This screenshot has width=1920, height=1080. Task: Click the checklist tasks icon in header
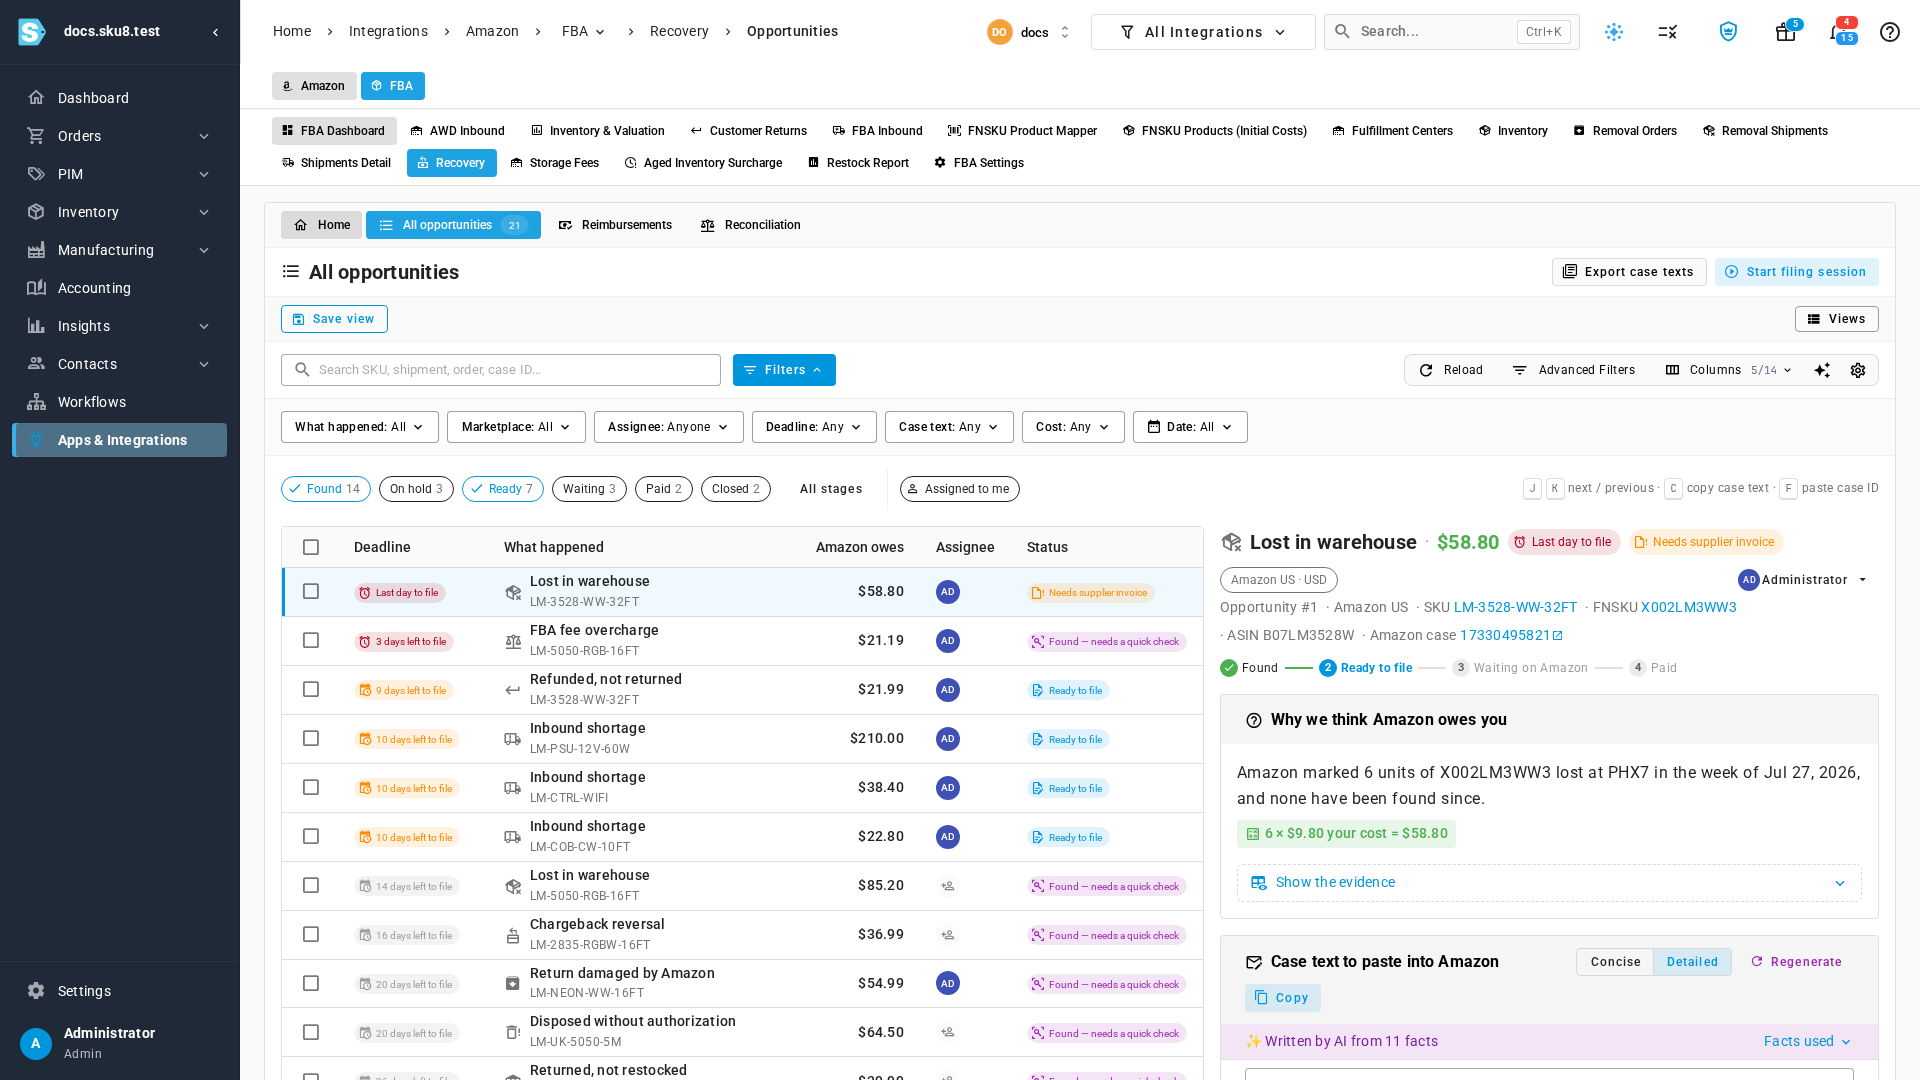pyautogui.click(x=1667, y=32)
